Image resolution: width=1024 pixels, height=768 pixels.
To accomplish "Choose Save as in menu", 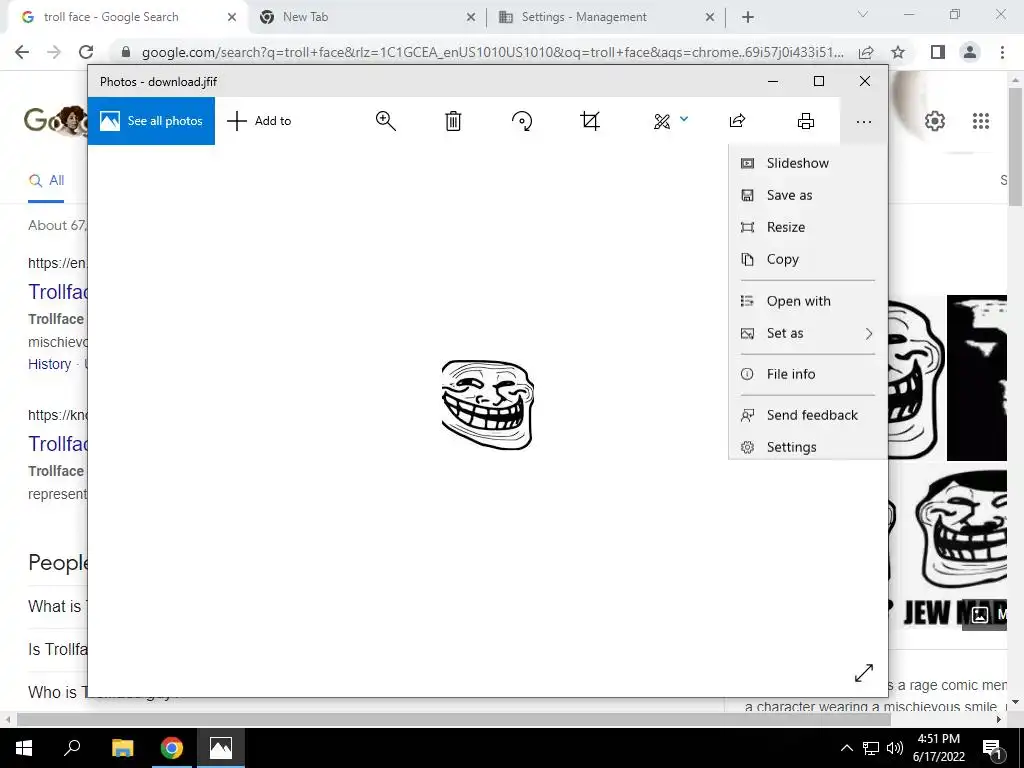I will (x=808, y=195).
